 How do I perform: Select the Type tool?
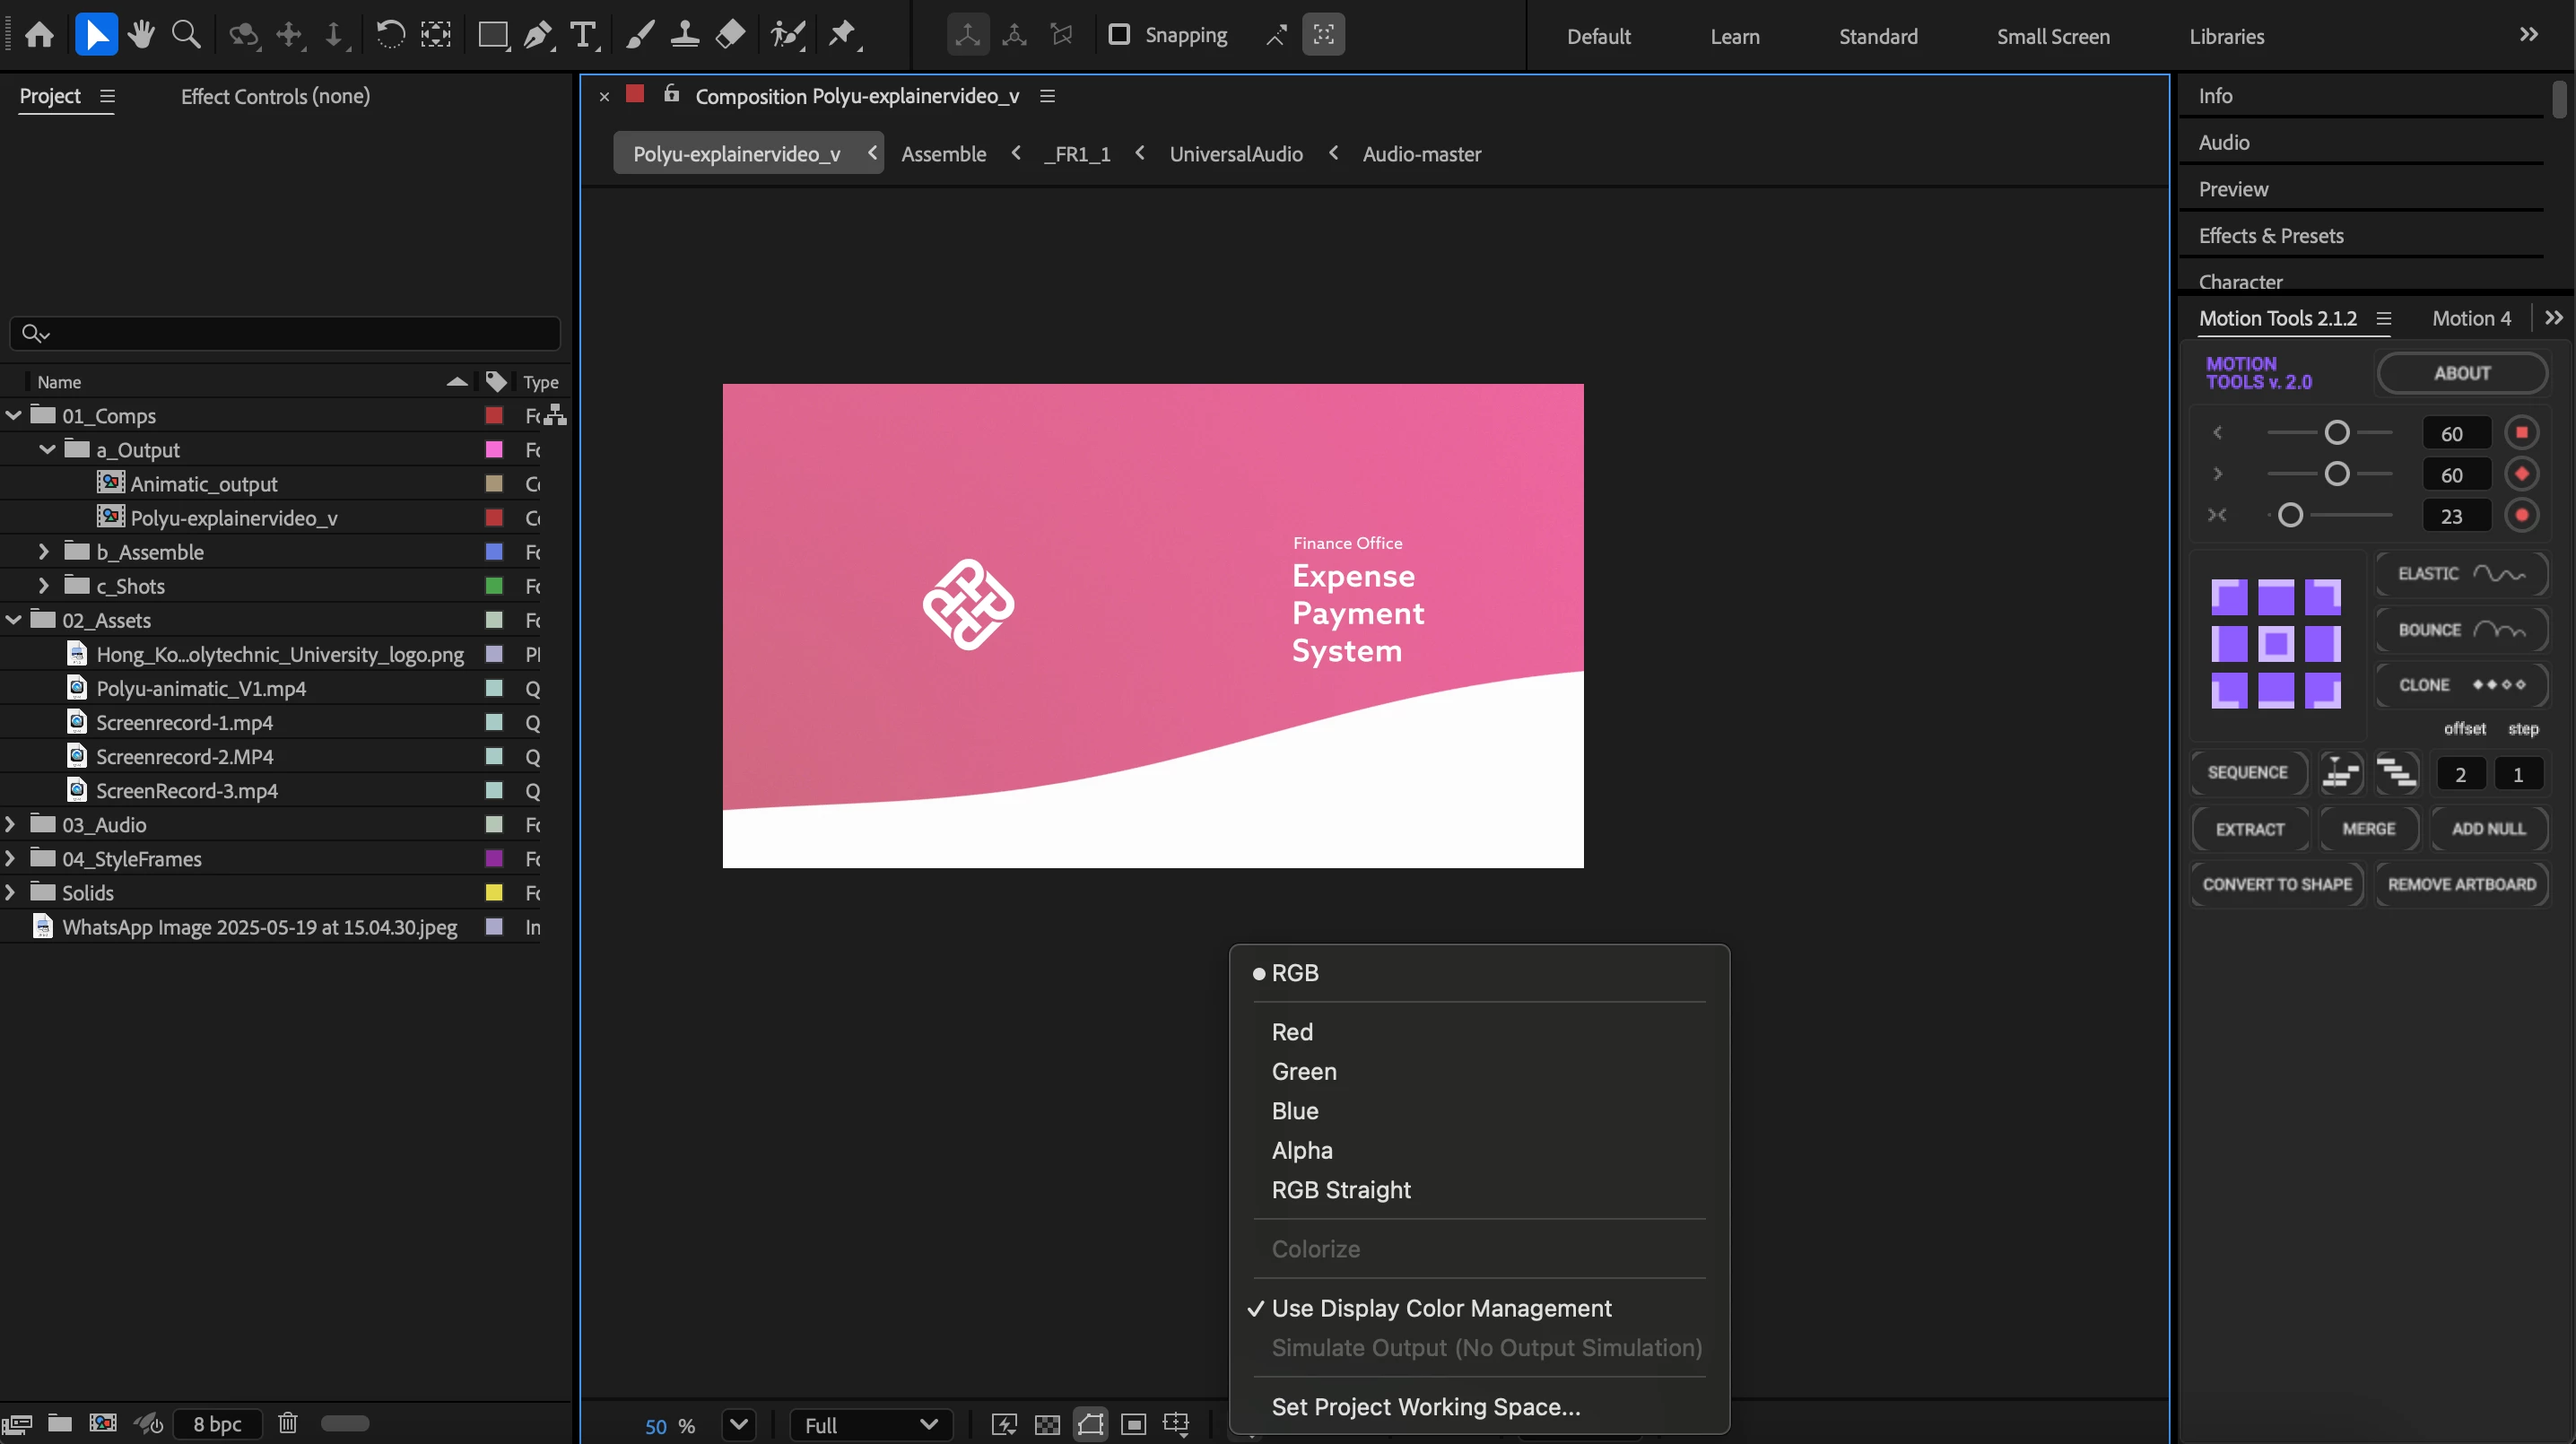[x=583, y=35]
